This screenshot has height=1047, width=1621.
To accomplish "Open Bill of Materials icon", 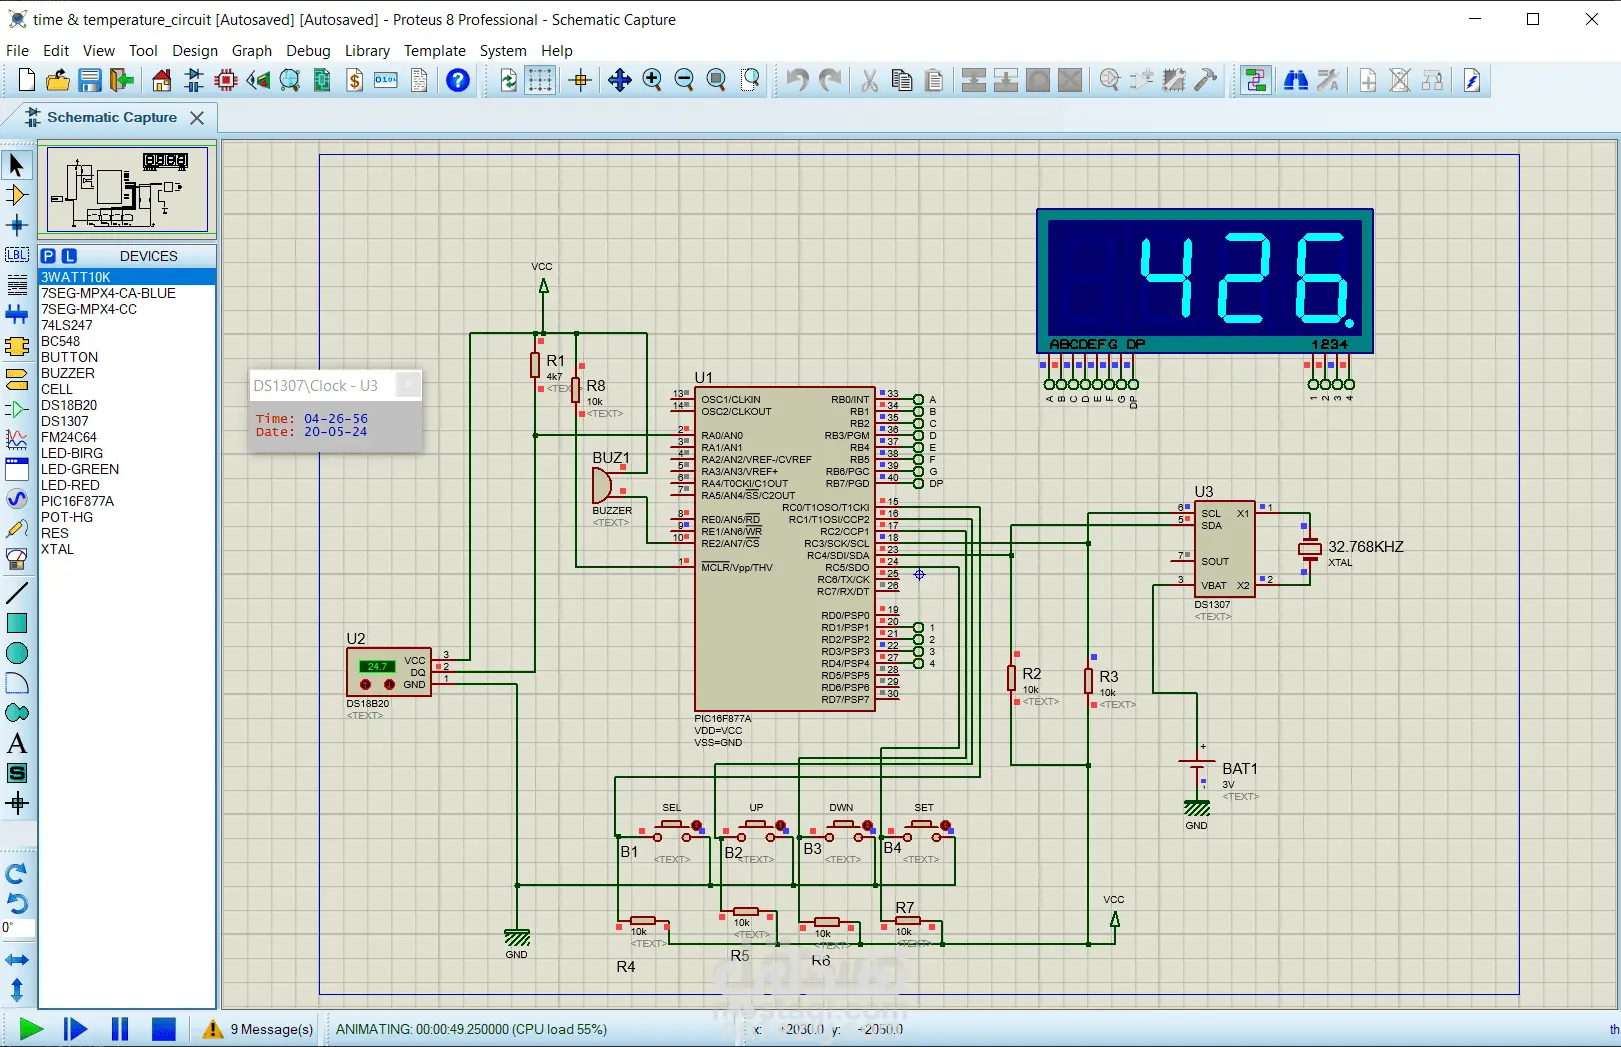I will 354,80.
